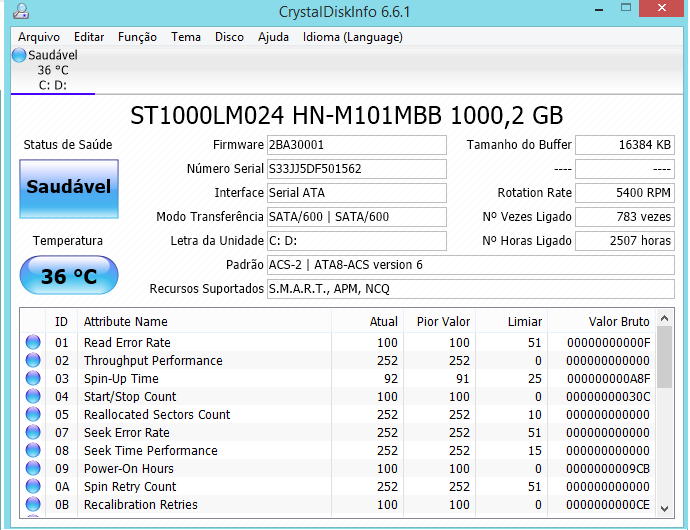690x530 pixels.
Task: Minimize the CrystalDiskInfo window
Action: pyautogui.click(x=599, y=9)
